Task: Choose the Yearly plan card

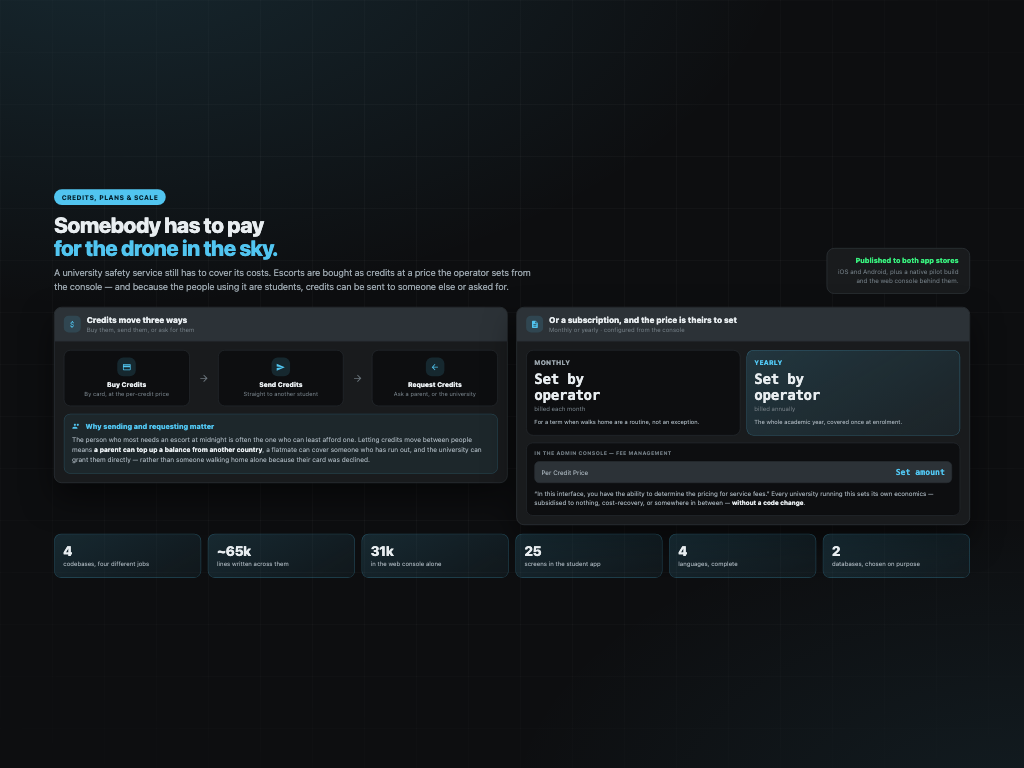Action: click(853, 392)
